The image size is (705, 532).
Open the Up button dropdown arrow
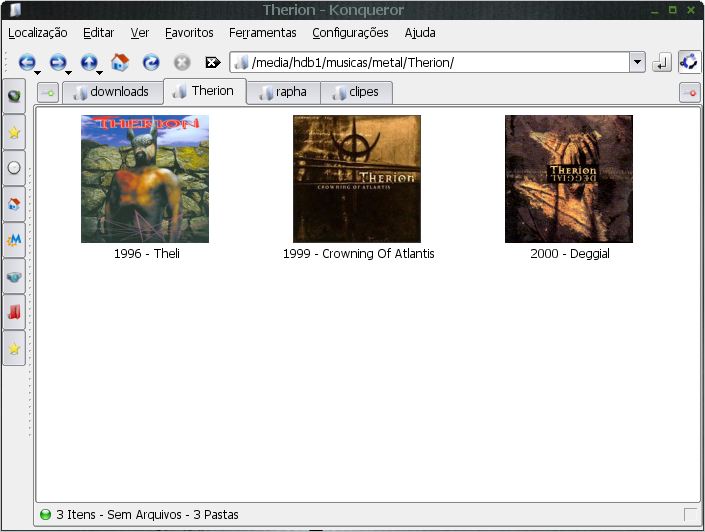click(99, 73)
